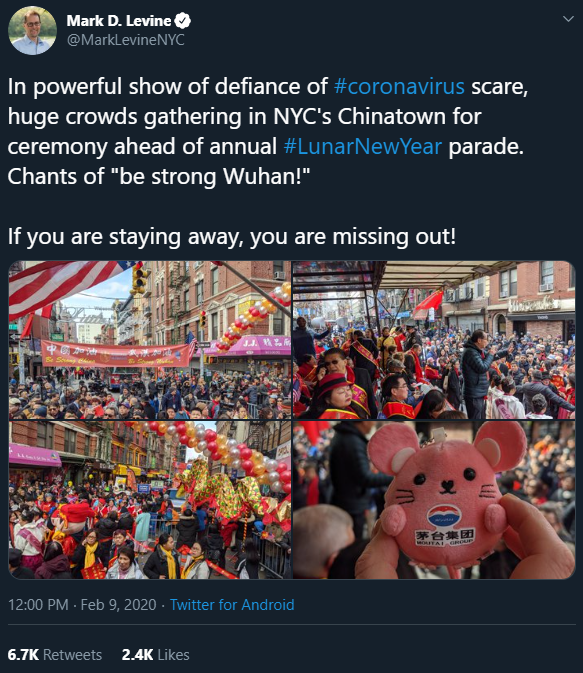Viewport: 583px width, 673px height.
Task: Click the Moutai Group logo on the plush mouse
Action: pyautogui.click(x=444, y=527)
